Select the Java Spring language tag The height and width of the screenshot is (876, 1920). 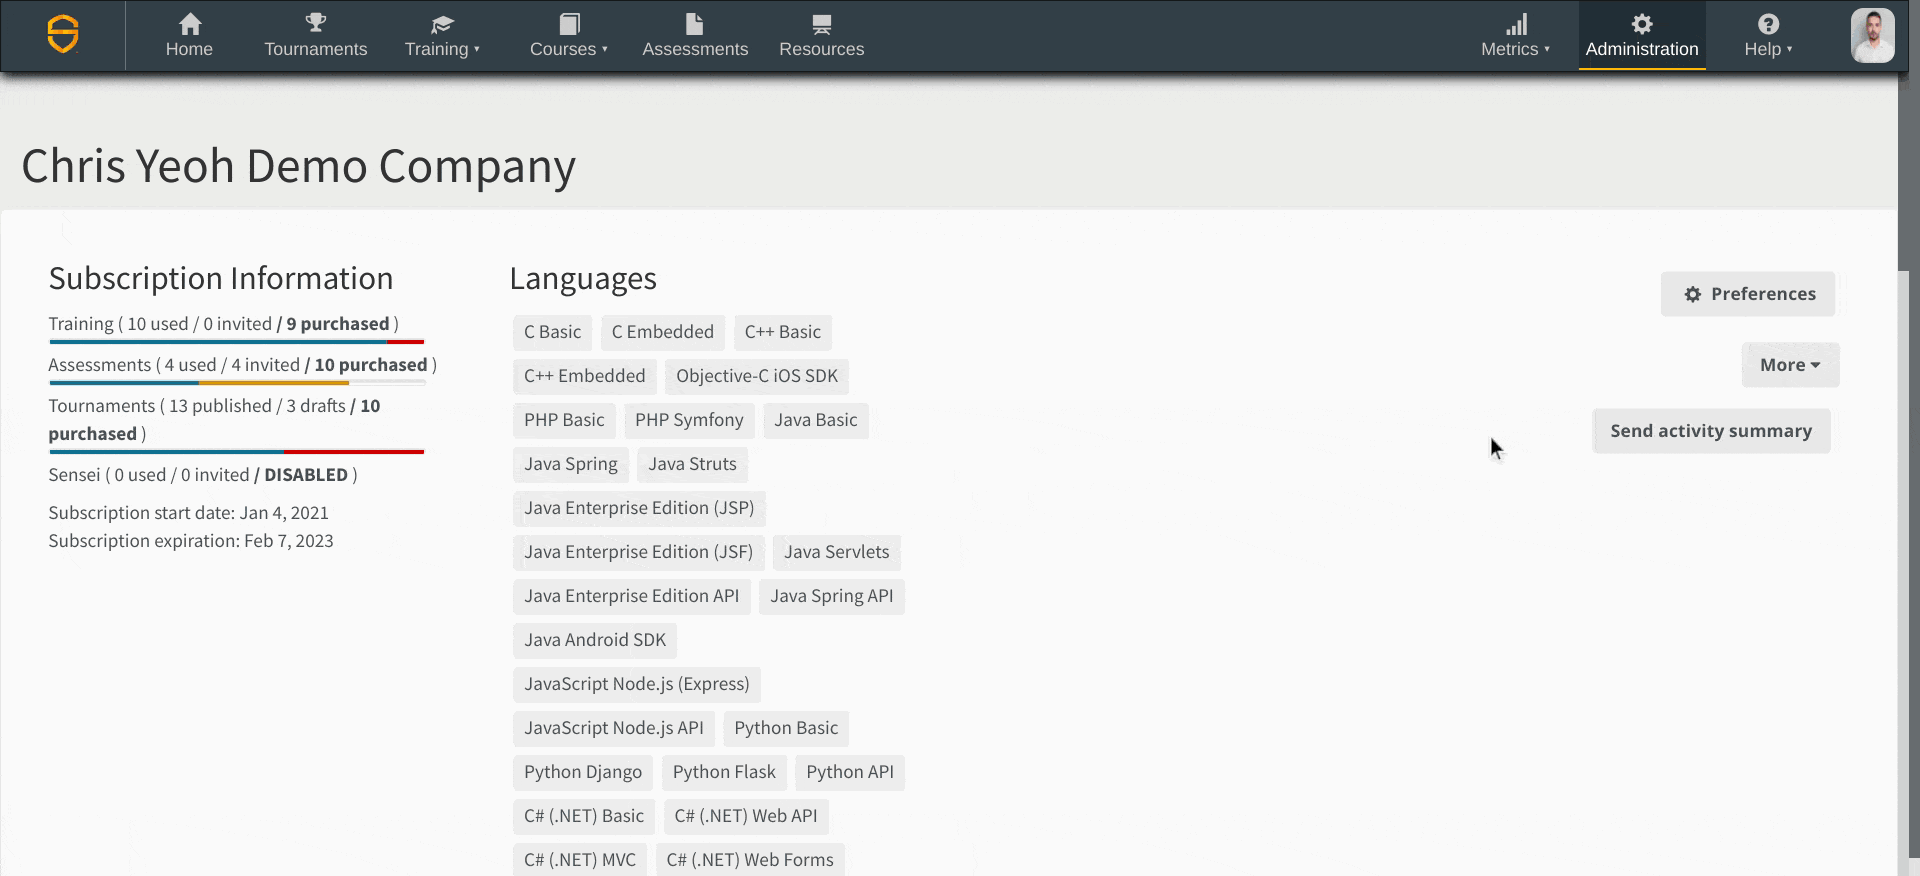pos(571,464)
